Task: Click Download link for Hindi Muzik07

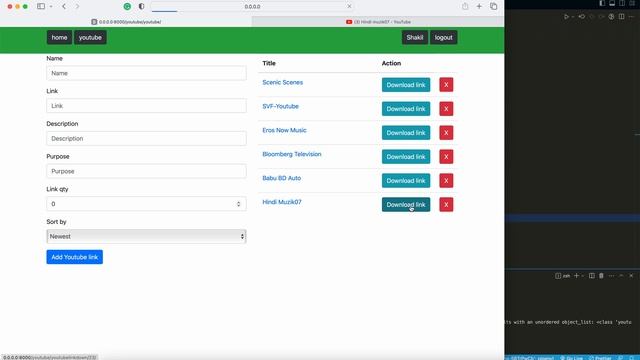Action: pyautogui.click(x=406, y=204)
